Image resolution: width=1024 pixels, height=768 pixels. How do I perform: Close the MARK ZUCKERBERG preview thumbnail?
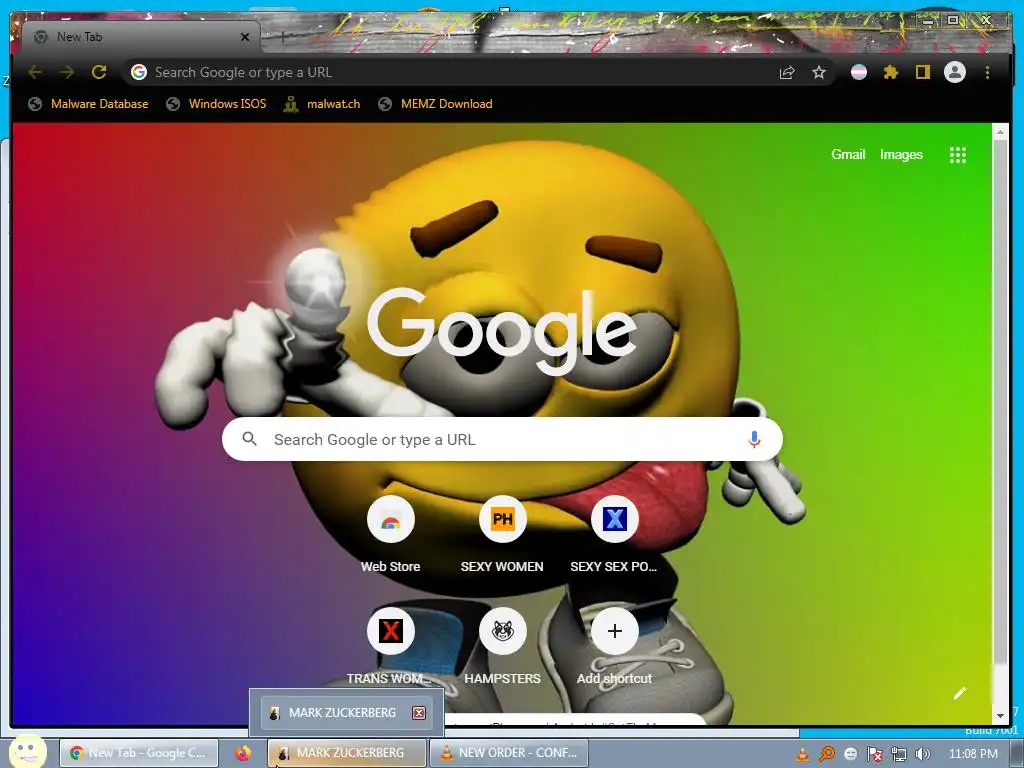coord(419,713)
